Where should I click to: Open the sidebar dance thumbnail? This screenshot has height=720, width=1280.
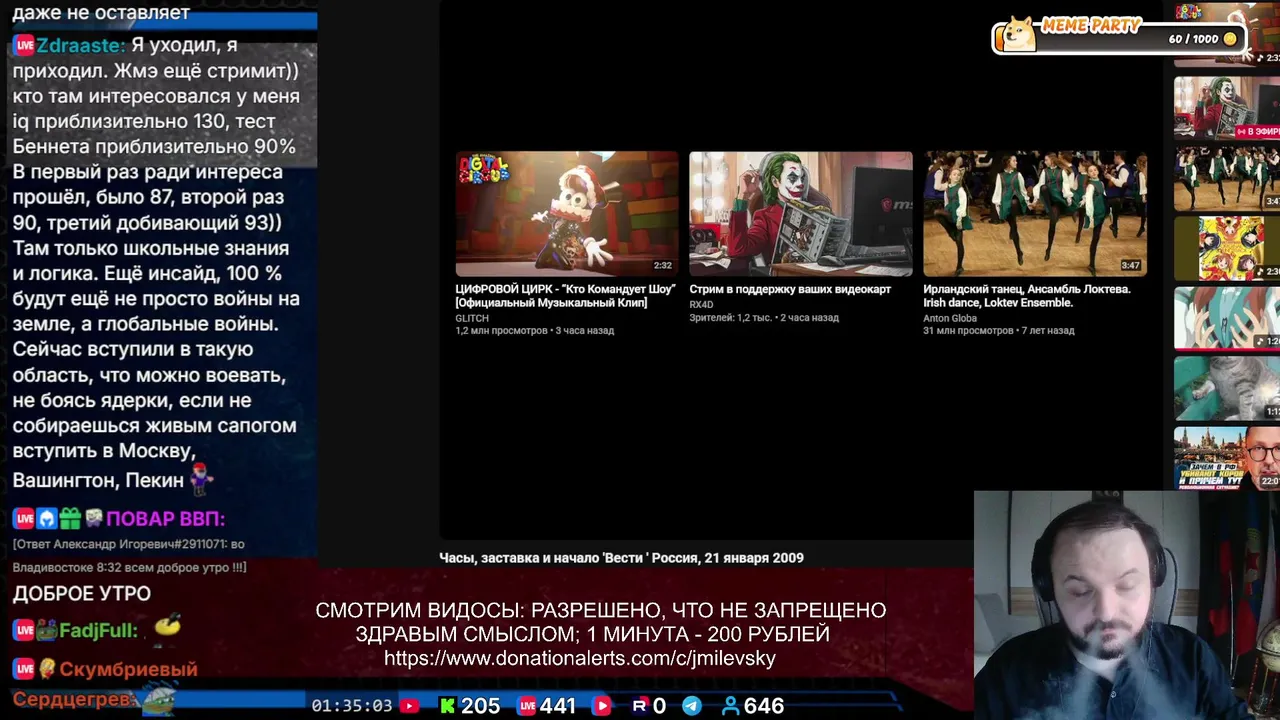[1227, 178]
